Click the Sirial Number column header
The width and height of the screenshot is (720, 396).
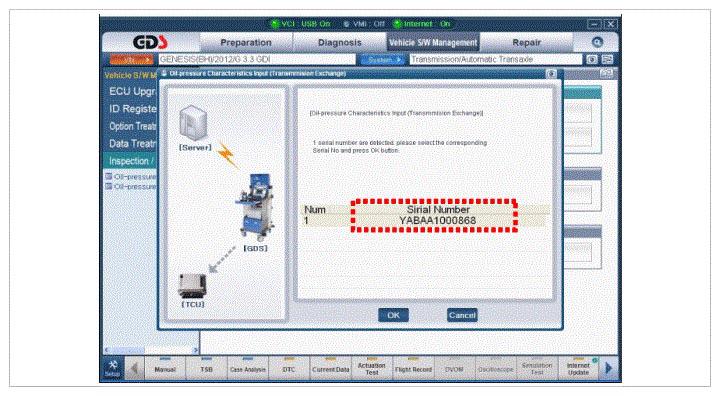(x=438, y=209)
